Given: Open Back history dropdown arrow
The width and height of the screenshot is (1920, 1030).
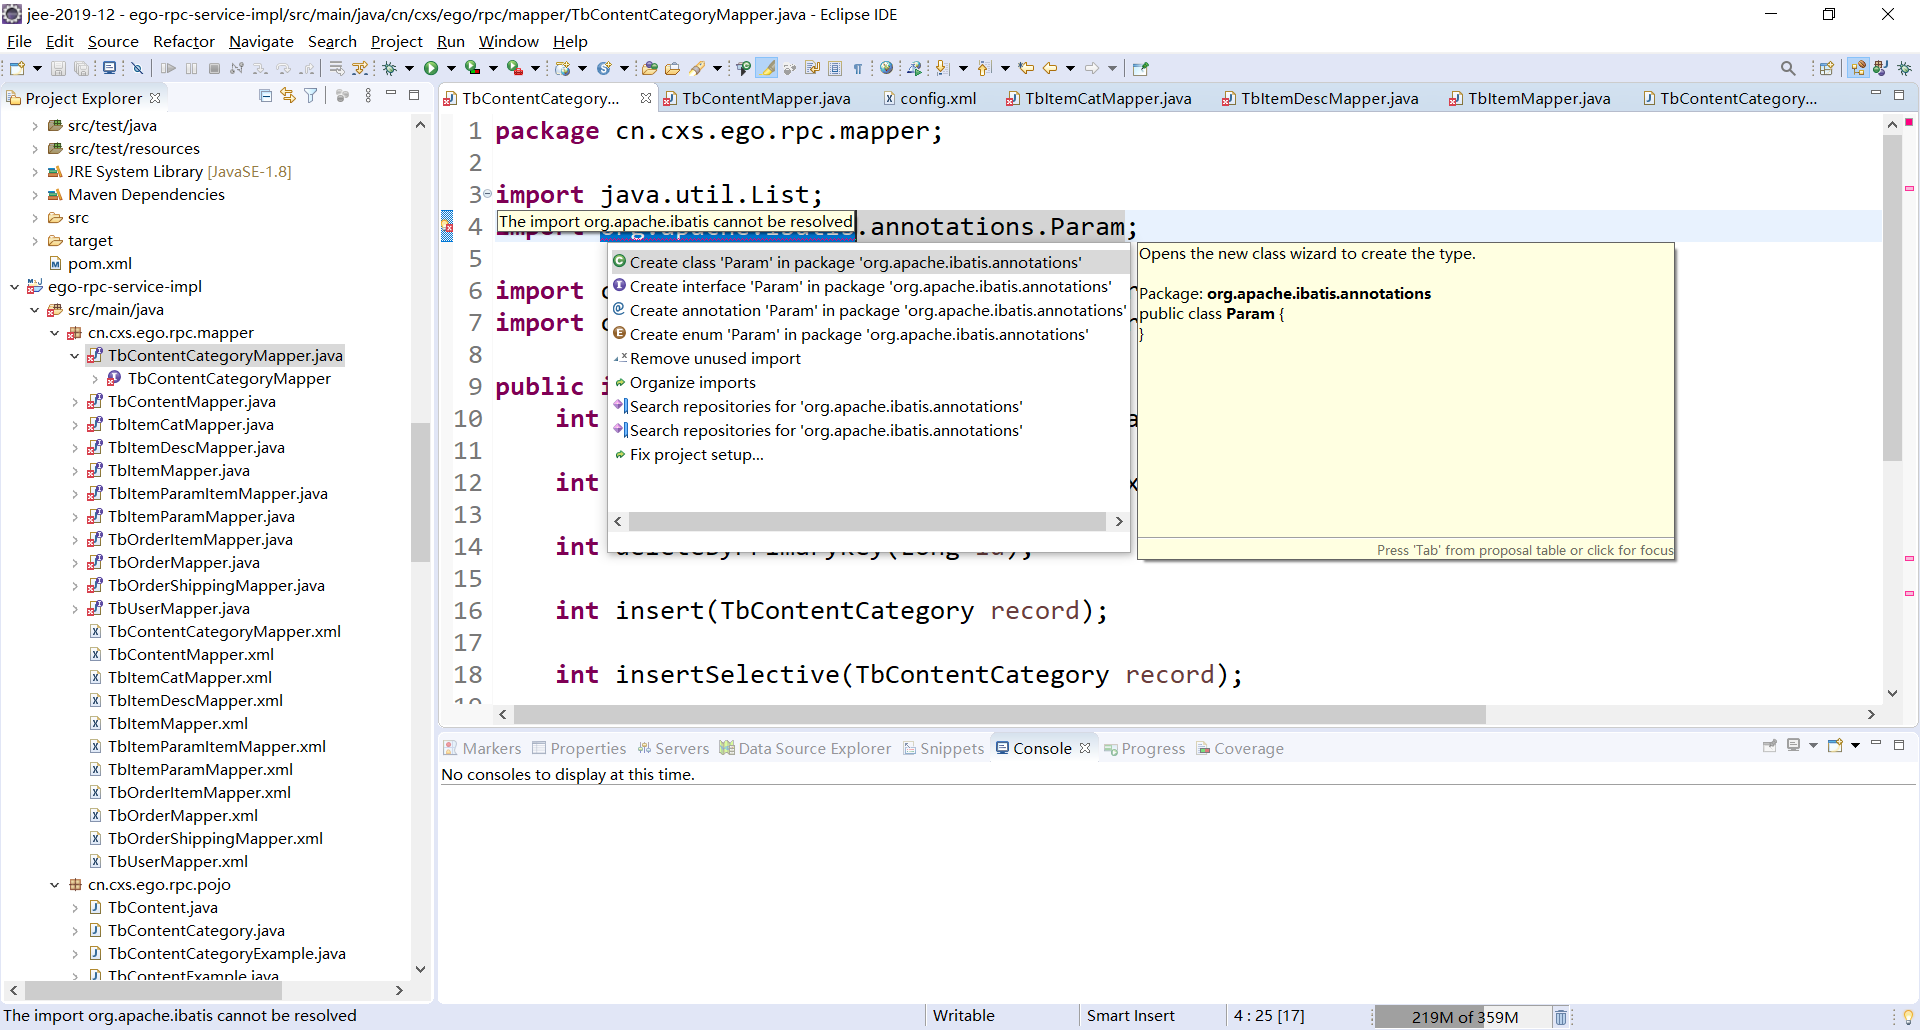Looking at the screenshot, I should tap(1070, 68).
